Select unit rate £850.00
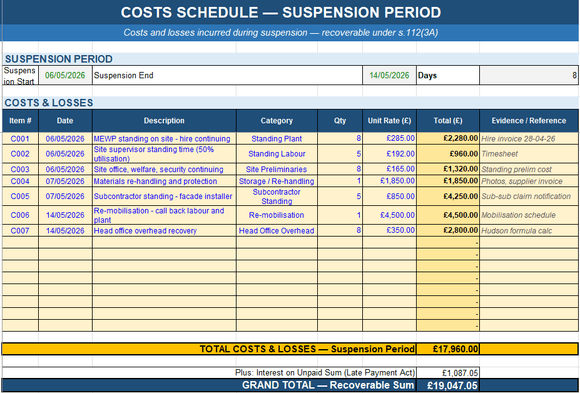The image size is (580, 393). tap(390, 196)
